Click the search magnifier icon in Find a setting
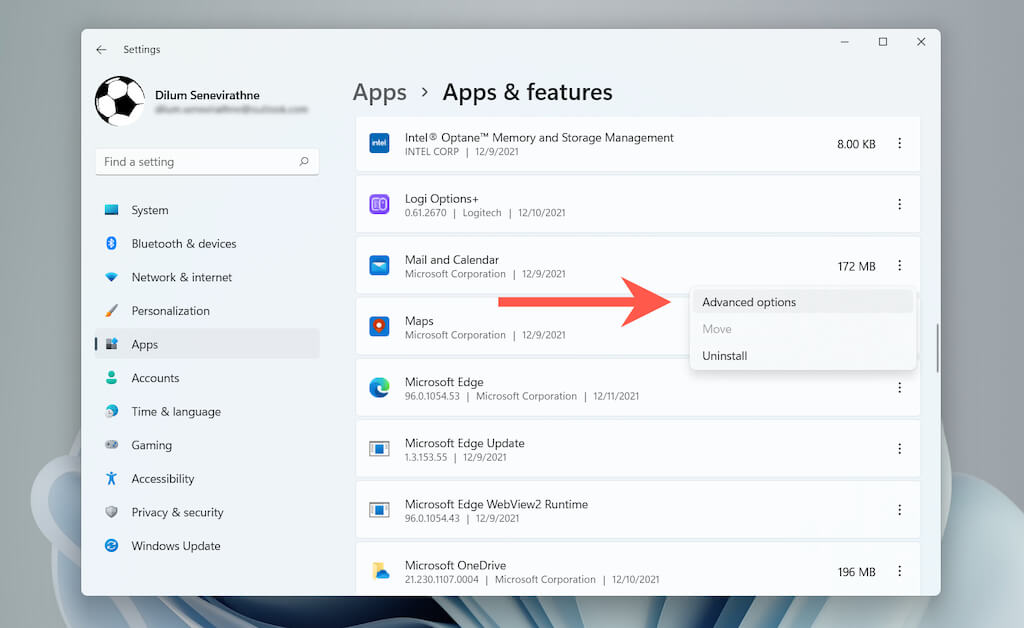 [304, 162]
